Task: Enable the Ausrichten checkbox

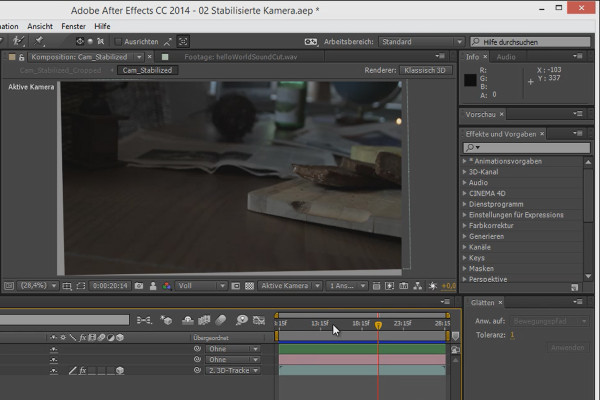Action: point(118,41)
